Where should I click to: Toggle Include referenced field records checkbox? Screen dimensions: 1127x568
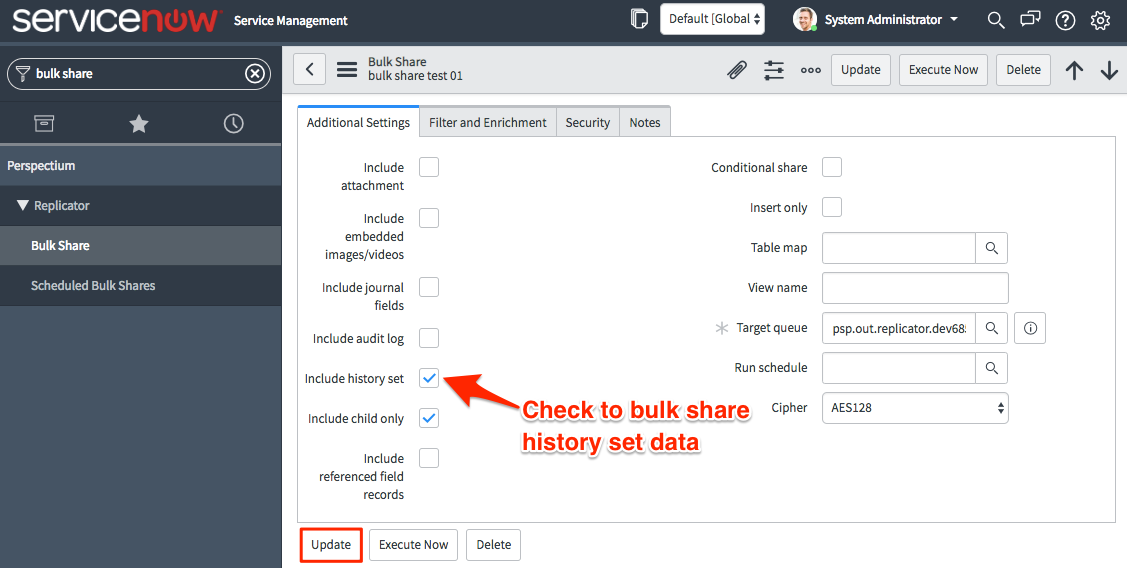click(x=429, y=458)
